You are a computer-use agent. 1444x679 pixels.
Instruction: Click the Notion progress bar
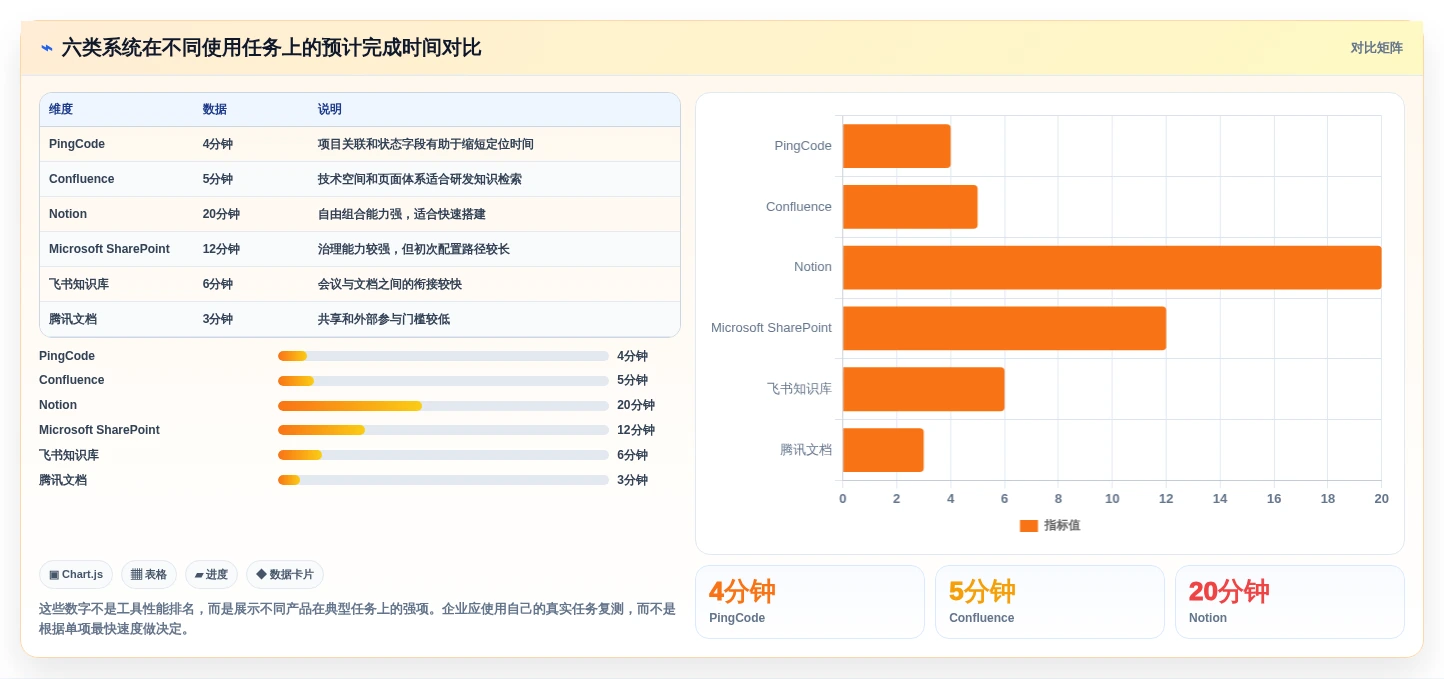point(443,406)
